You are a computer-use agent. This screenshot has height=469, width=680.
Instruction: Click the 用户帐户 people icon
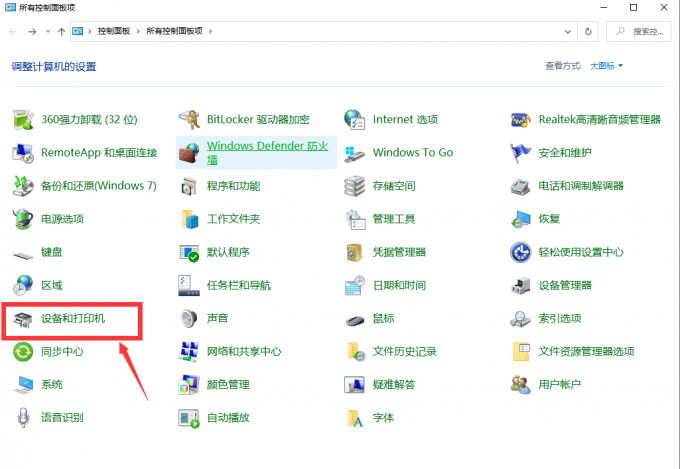[520, 384]
